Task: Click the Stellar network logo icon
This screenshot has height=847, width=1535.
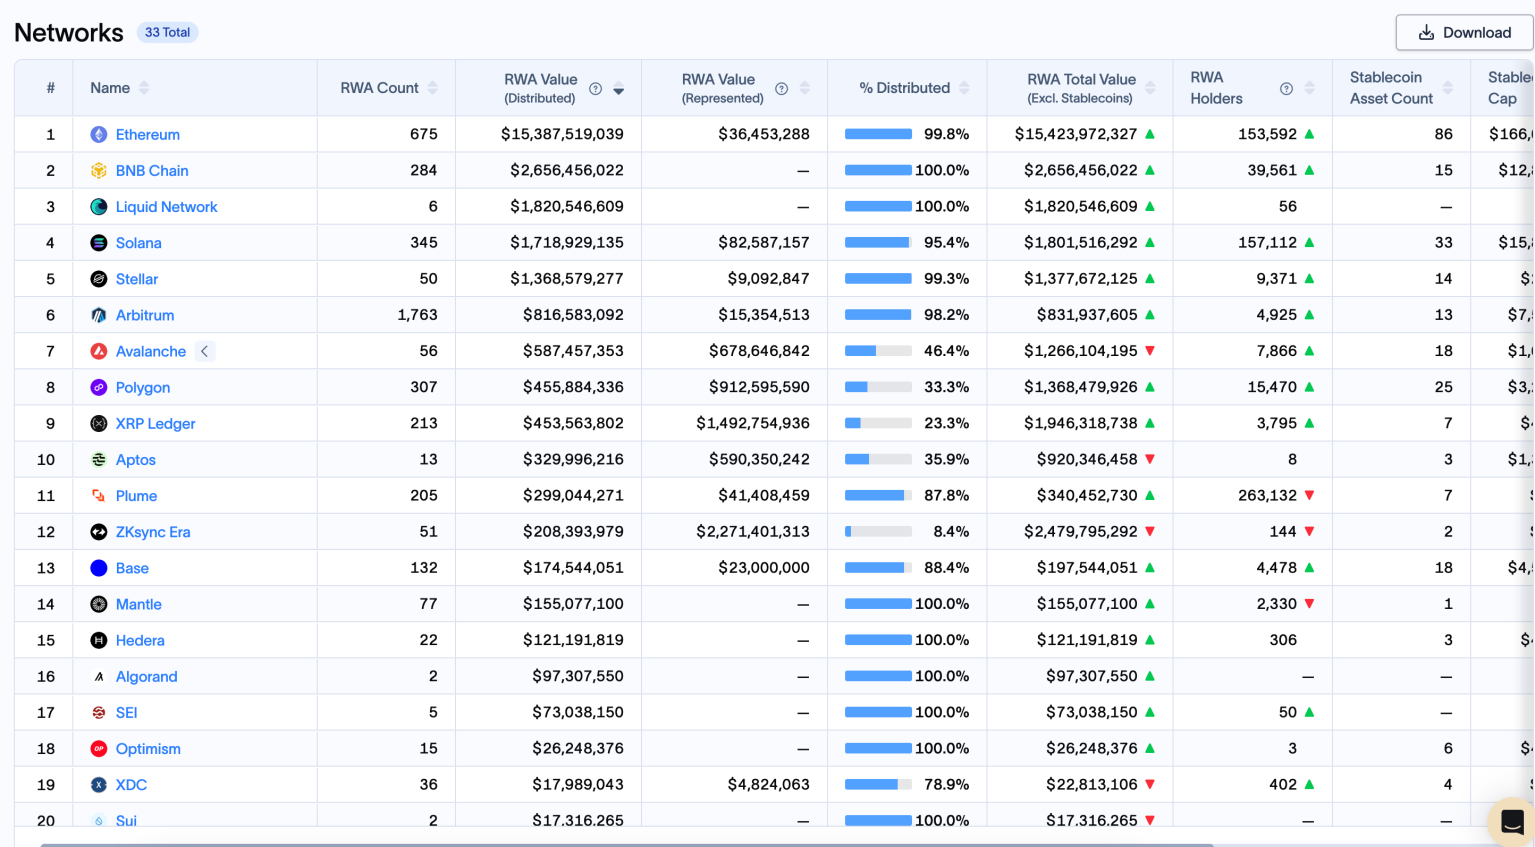Action: pyautogui.click(x=100, y=279)
